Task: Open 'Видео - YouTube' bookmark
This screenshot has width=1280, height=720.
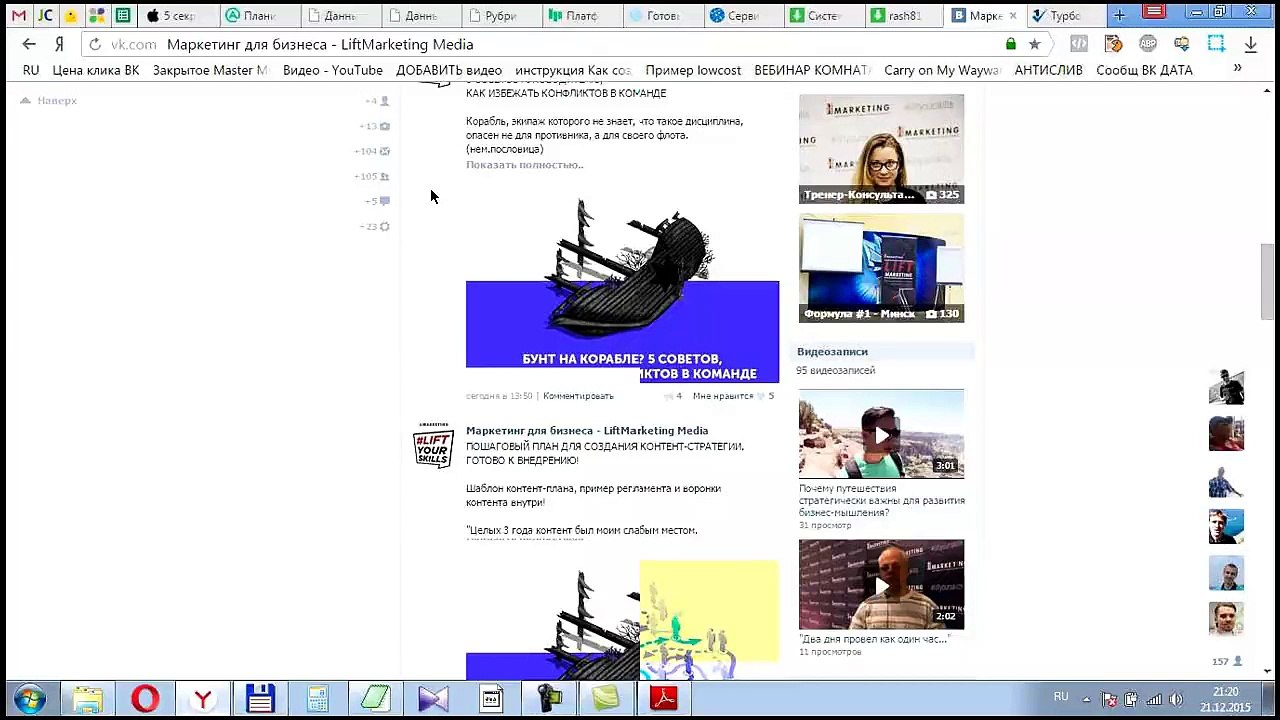Action: pos(333,70)
